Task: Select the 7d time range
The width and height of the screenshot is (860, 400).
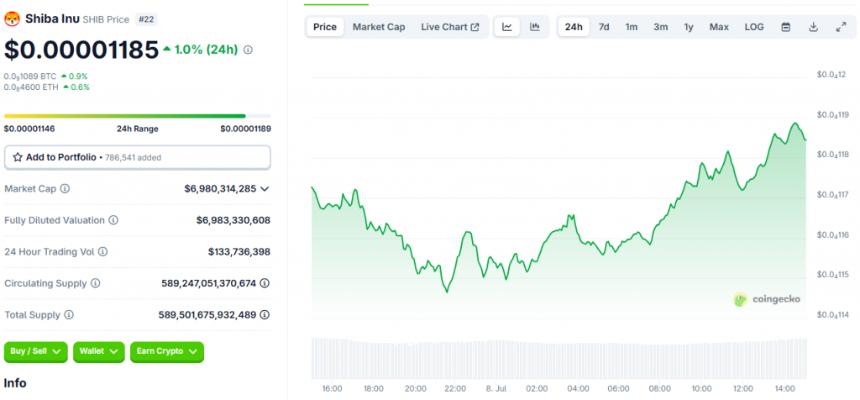Action: click(x=604, y=27)
